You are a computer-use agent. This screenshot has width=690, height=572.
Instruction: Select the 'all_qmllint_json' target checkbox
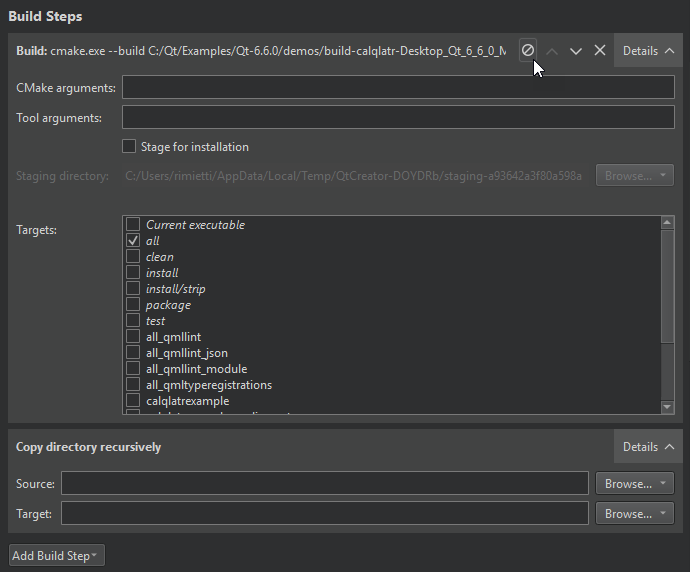pyautogui.click(x=133, y=353)
